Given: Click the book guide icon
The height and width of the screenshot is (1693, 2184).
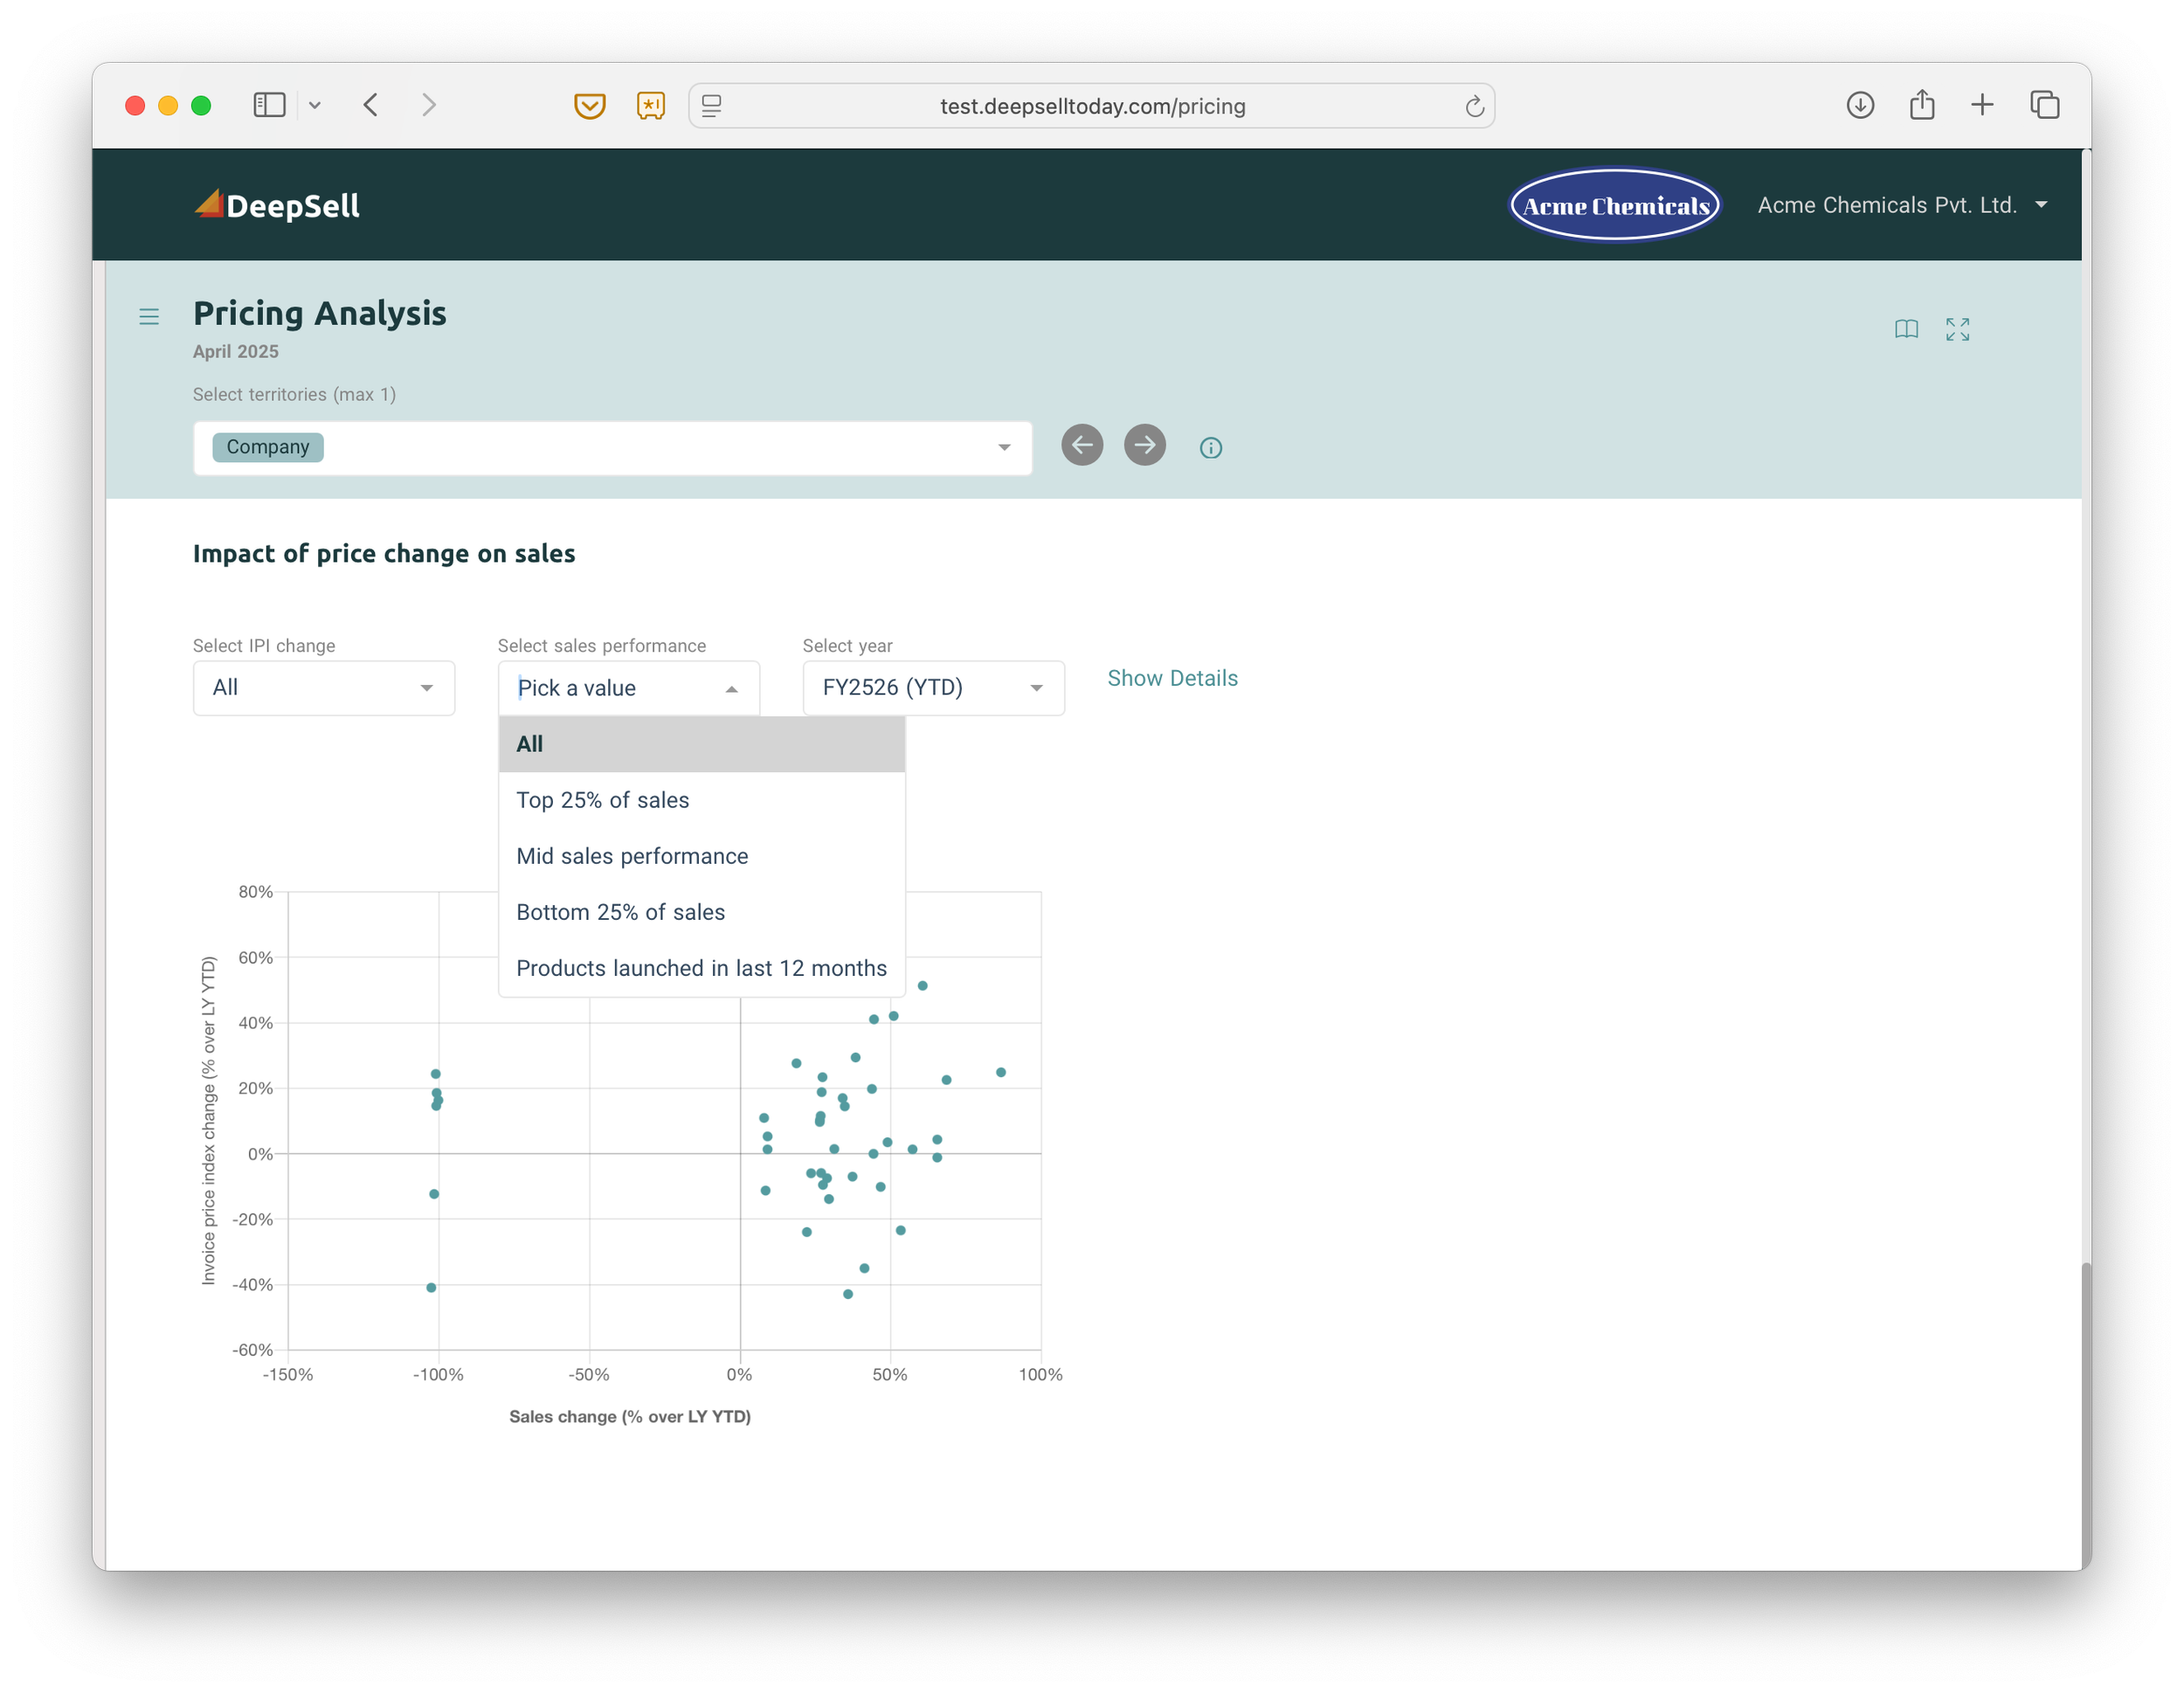Looking at the screenshot, I should [x=1906, y=329].
